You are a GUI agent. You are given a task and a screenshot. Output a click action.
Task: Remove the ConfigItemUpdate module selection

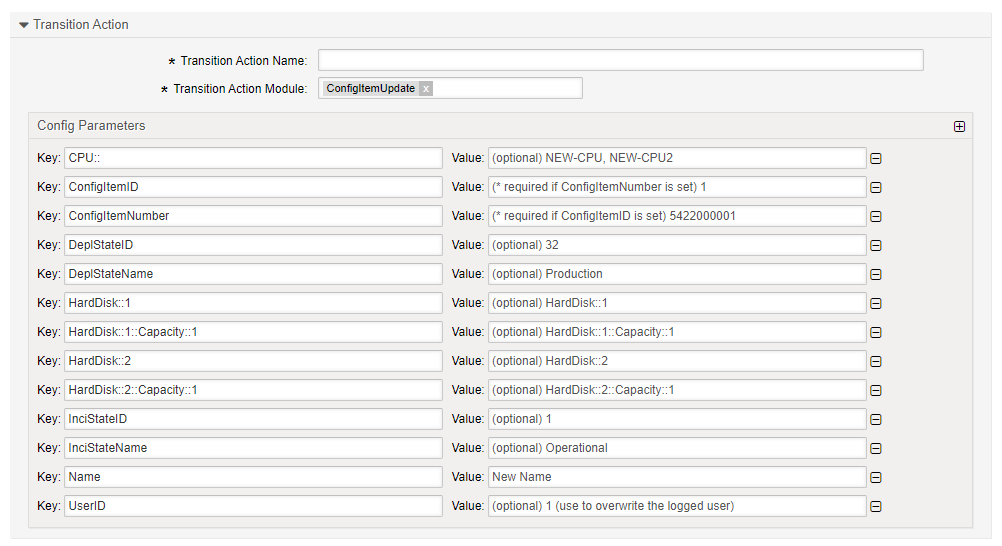(426, 89)
